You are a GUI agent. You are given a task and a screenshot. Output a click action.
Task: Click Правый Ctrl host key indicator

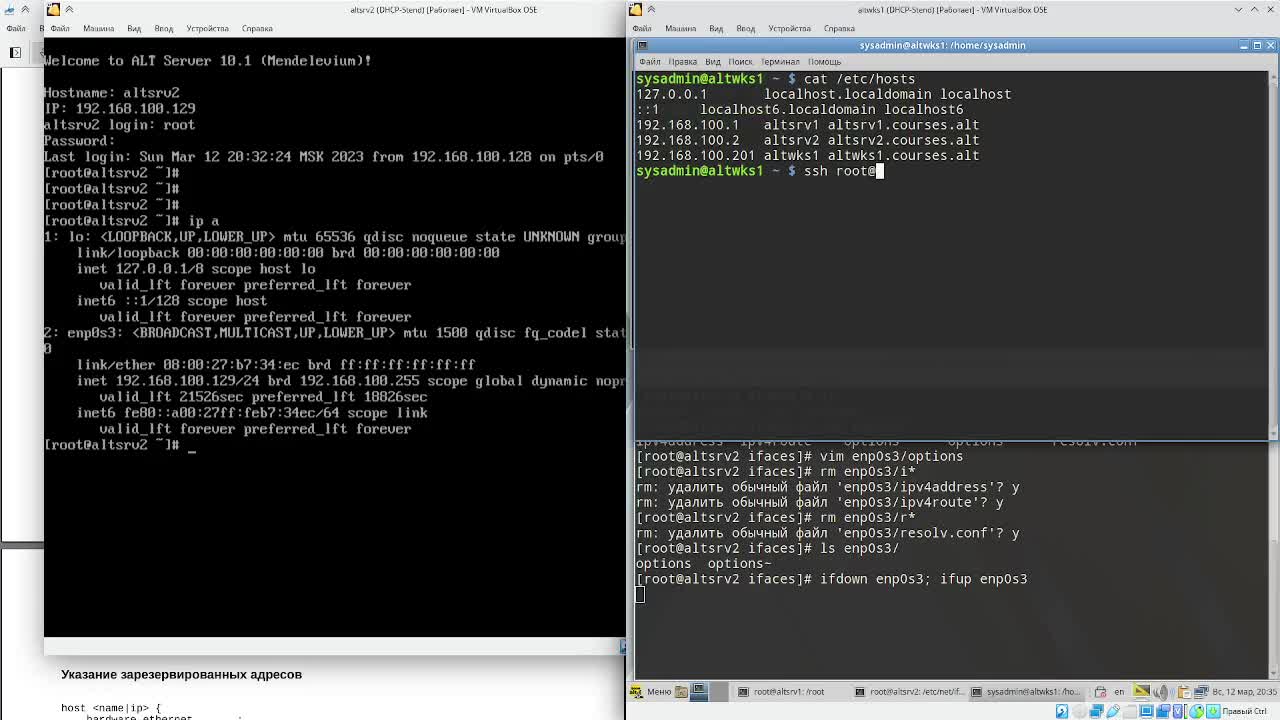pos(1245,711)
